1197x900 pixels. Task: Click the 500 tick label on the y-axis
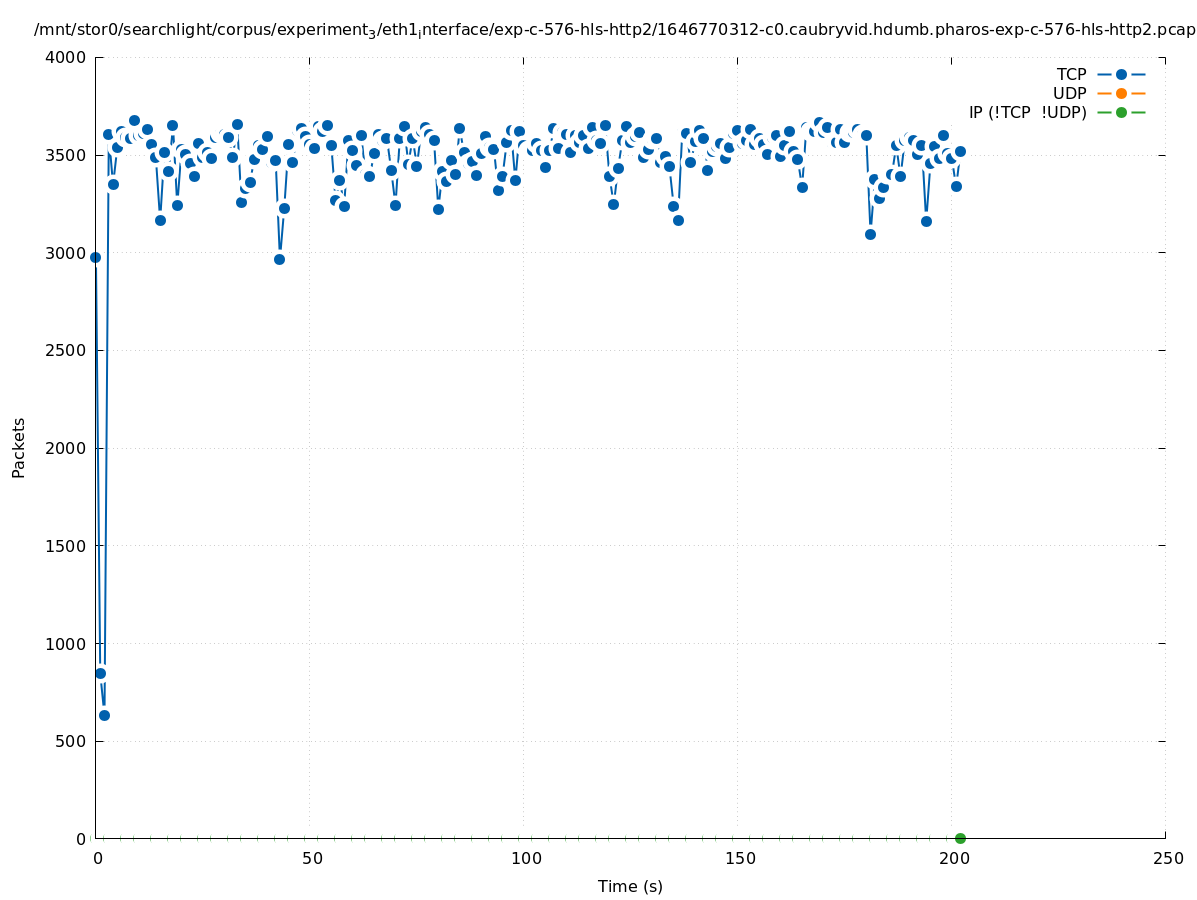(70, 741)
